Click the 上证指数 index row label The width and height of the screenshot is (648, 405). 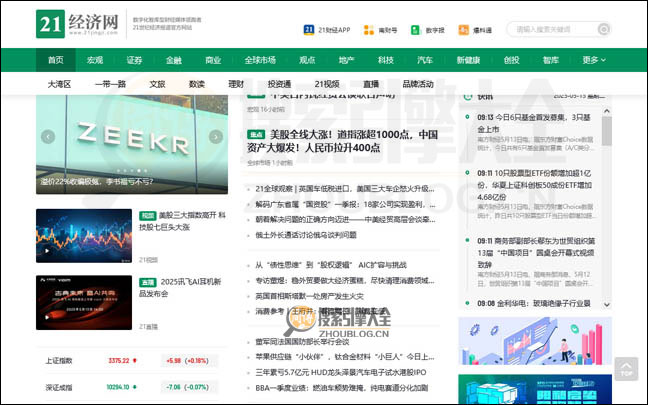59,360
